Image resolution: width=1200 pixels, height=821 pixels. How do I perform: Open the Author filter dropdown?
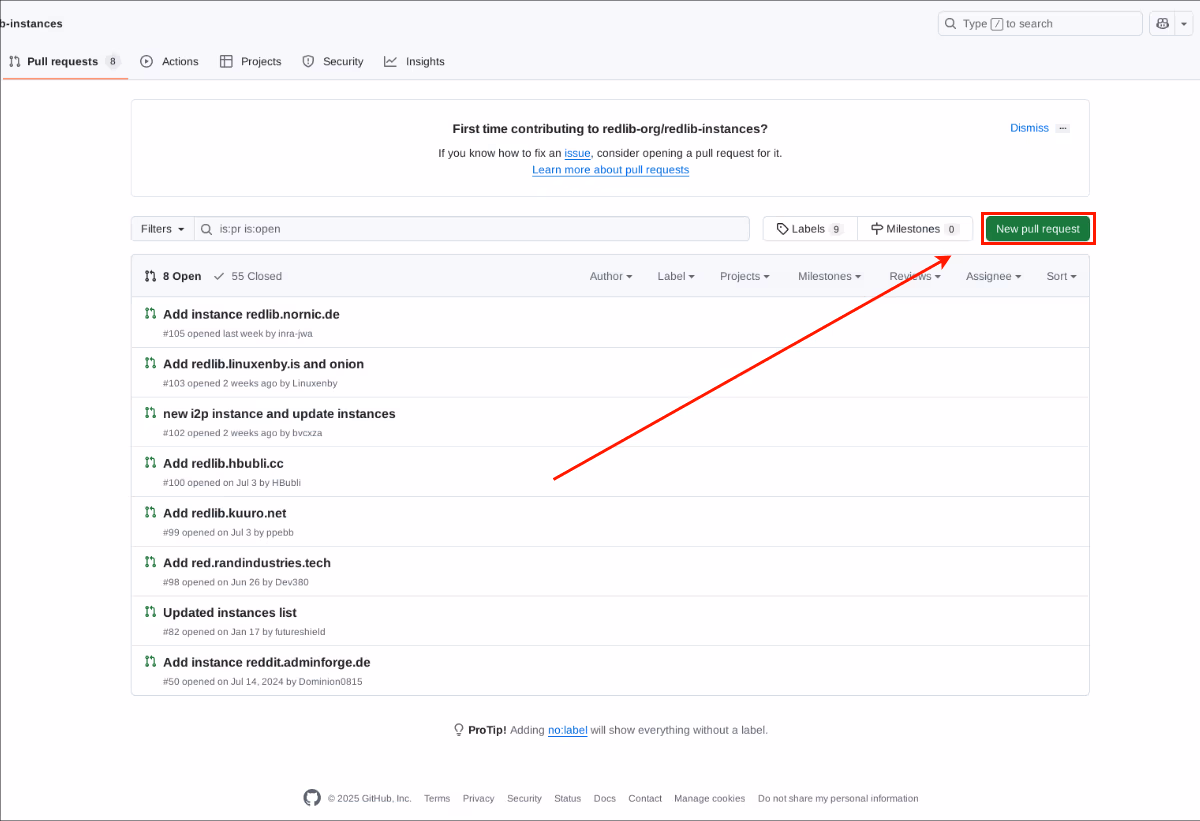click(x=610, y=276)
